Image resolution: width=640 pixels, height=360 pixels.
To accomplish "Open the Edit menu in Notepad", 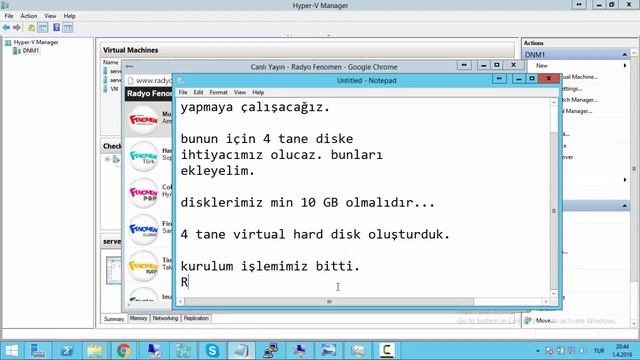I will pos(198,92).
